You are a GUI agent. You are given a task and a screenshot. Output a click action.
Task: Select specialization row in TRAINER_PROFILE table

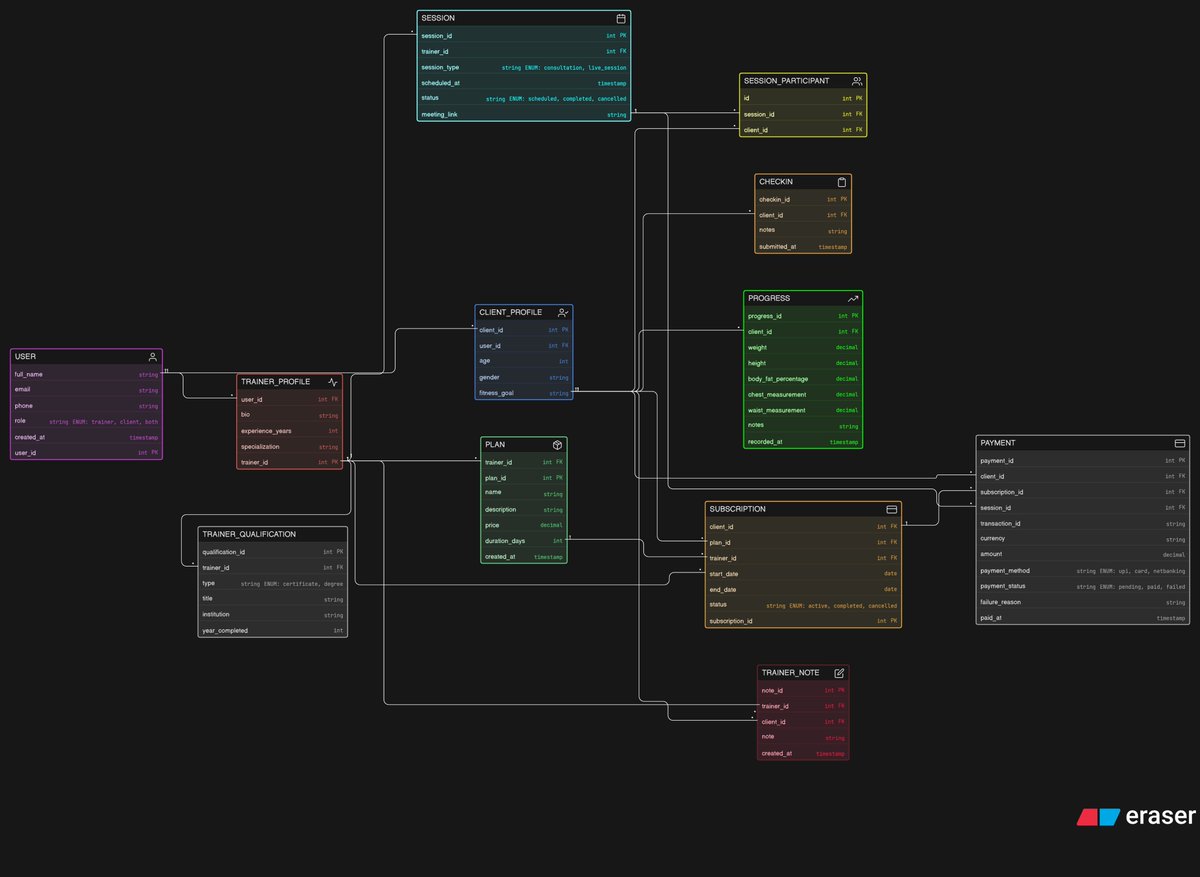290,446
